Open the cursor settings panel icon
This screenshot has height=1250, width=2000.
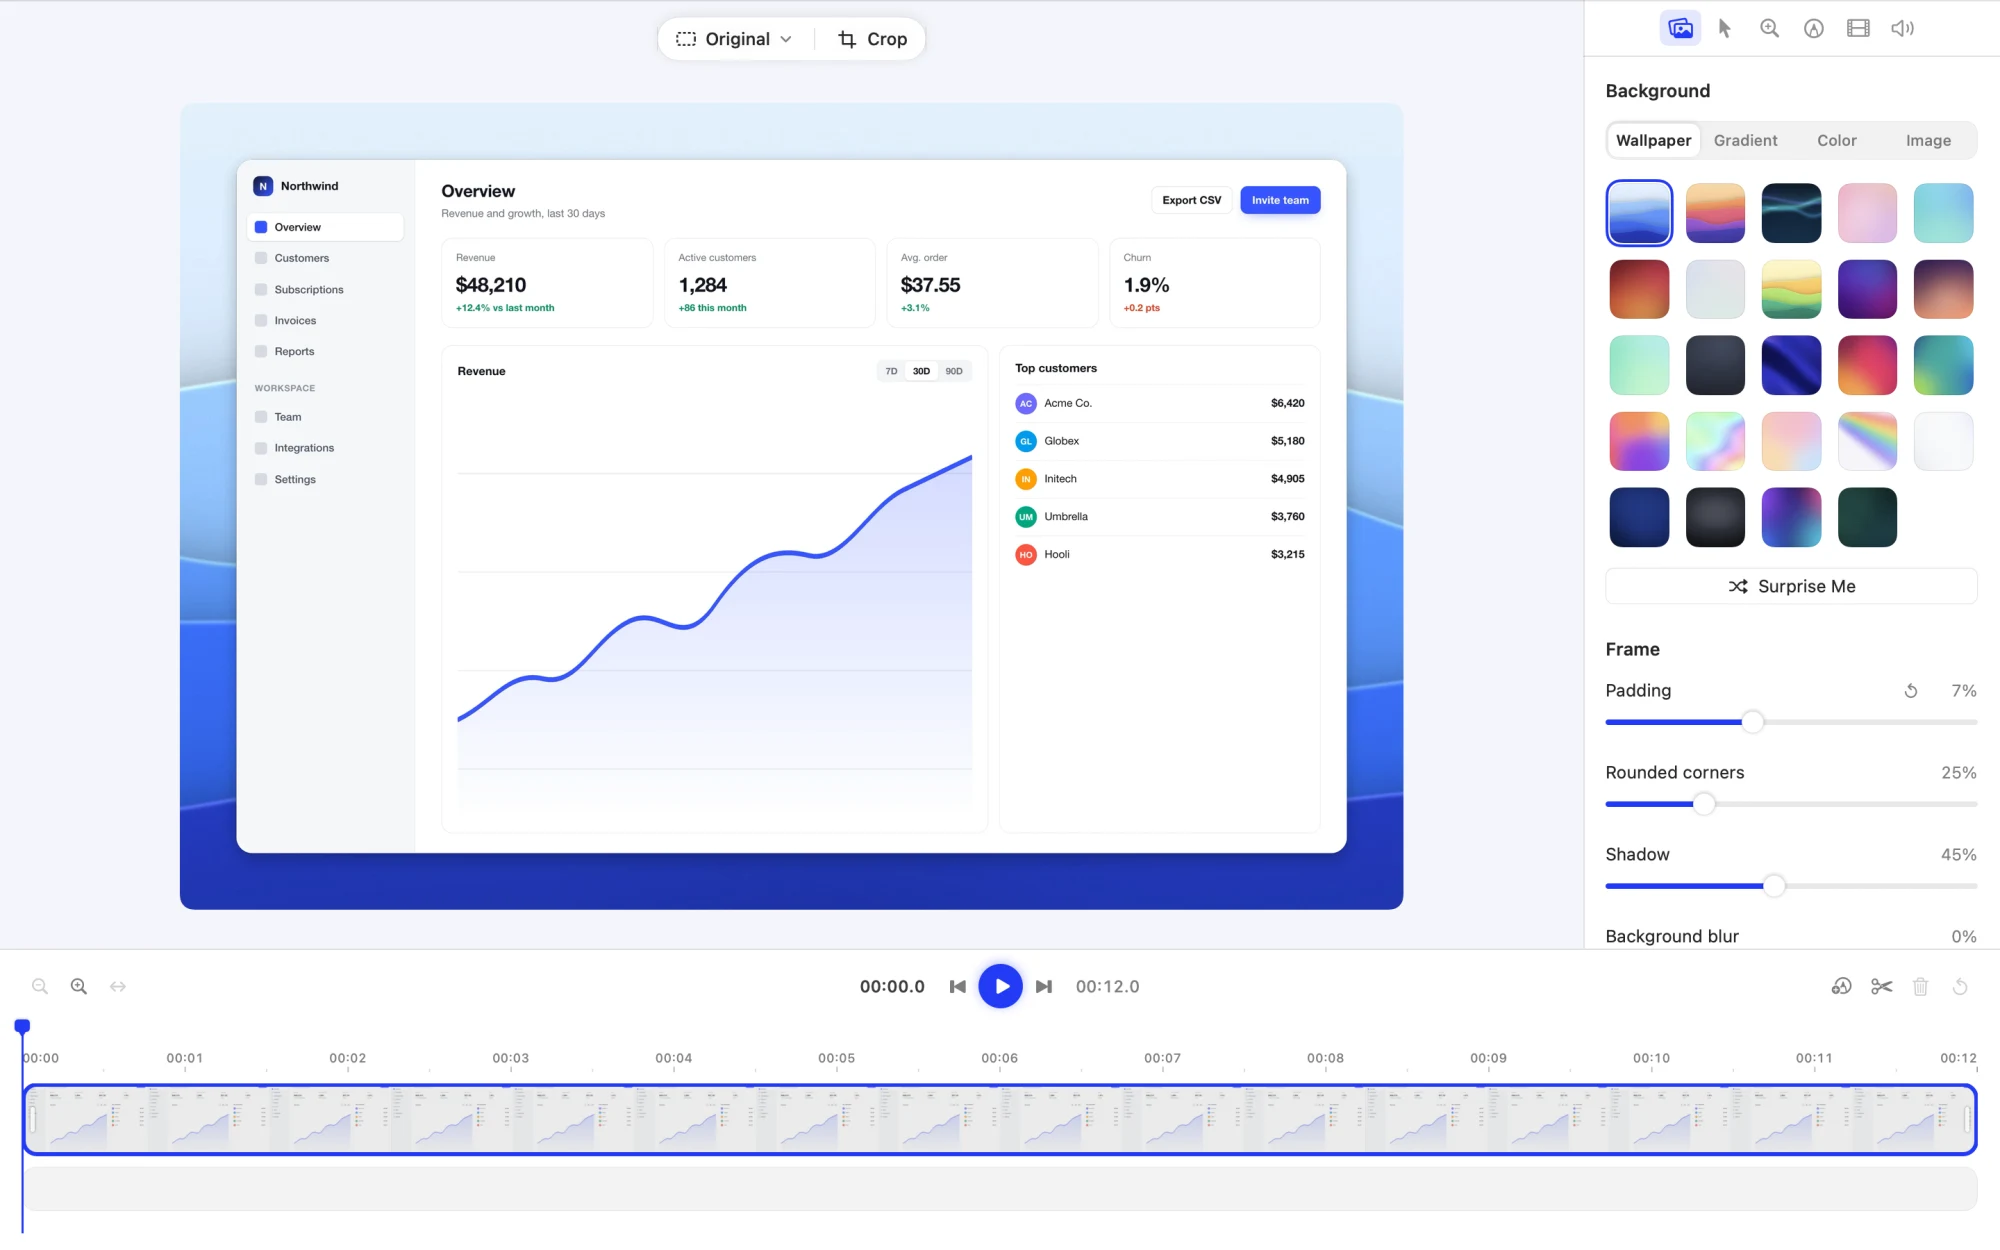(x=1725, y=28)
